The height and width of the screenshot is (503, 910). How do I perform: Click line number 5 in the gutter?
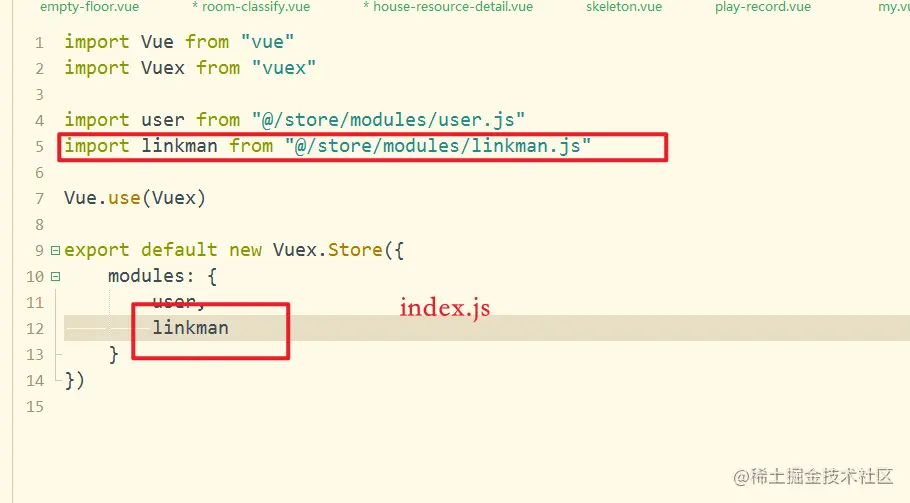39,146
